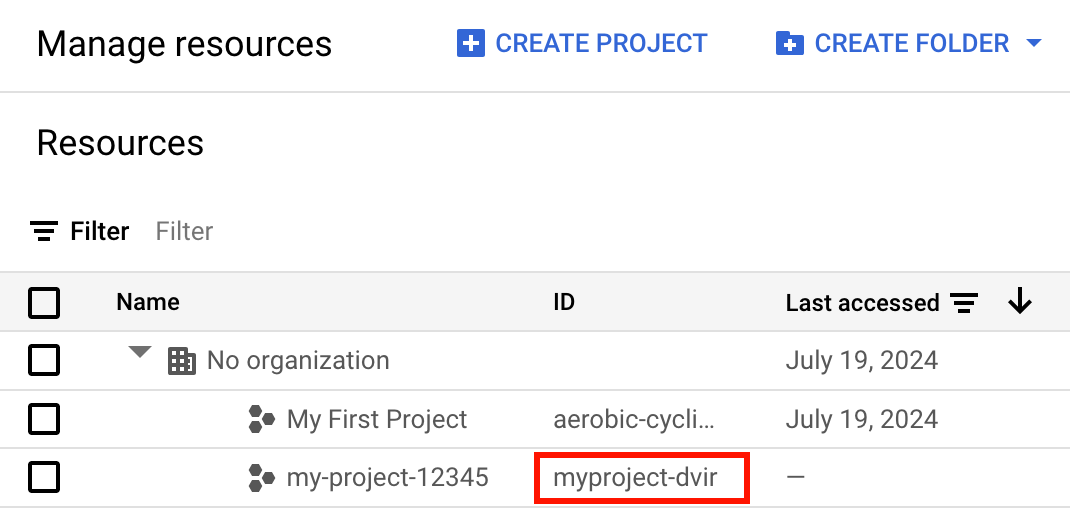Open the Create Folder dropdown arrow
Image resolution: width=1070 pixels, height=530 pixels.
point(1034,44)
